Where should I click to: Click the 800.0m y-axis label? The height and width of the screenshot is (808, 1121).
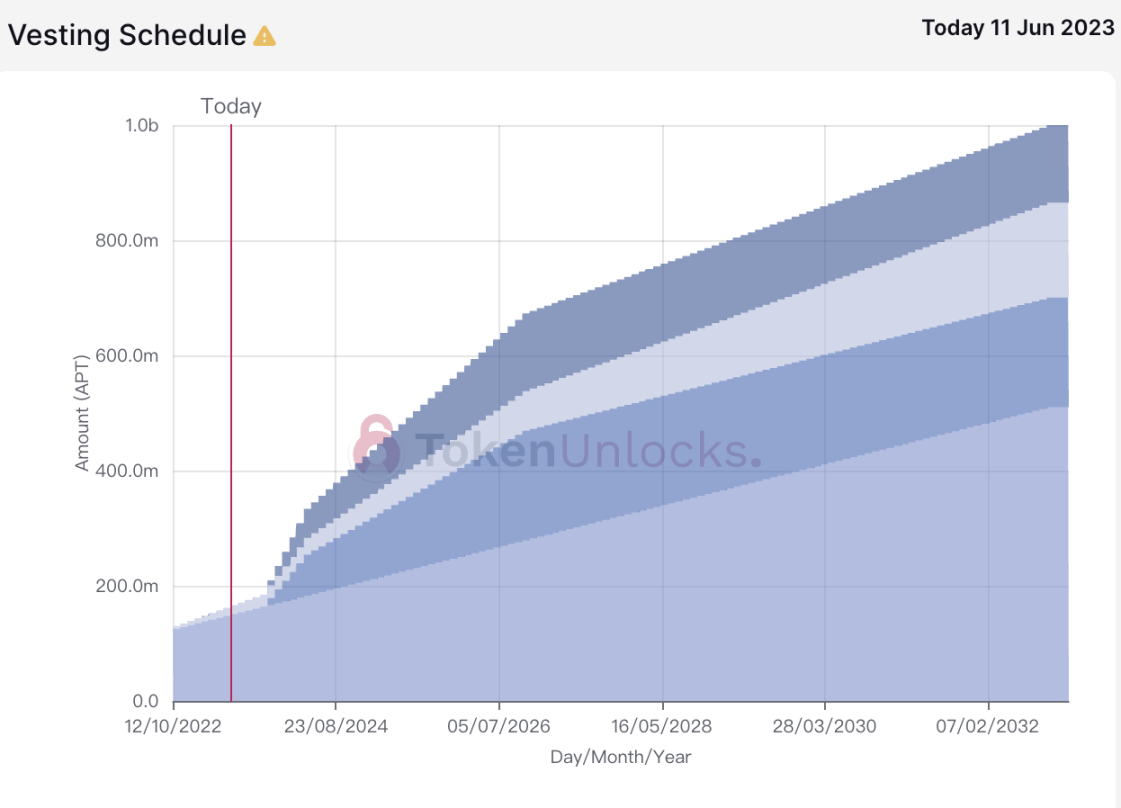(x=127, y=241)
